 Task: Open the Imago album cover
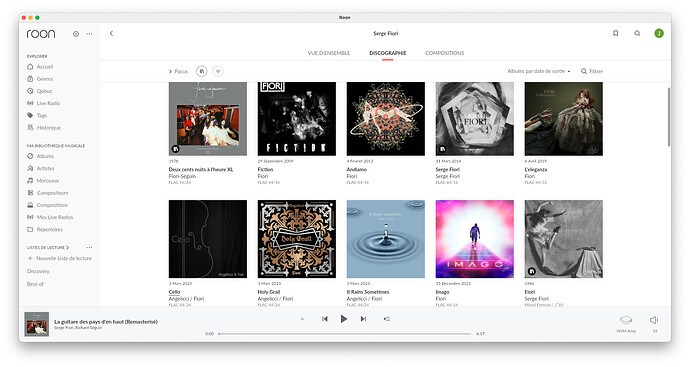coord(474,239)
